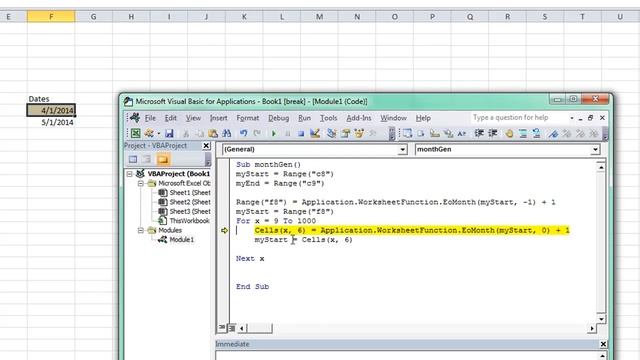This screenshot has width=640, height=360.
Task: Click the Next x code line
Action: 250,258
